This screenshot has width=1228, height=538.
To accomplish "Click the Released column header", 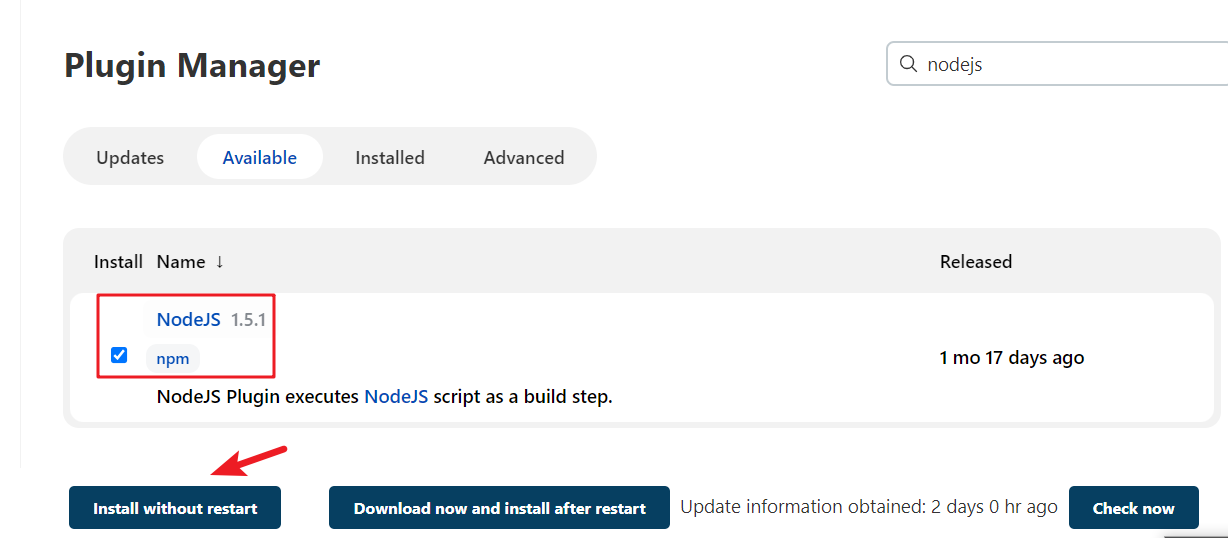I will pos(976,262).
